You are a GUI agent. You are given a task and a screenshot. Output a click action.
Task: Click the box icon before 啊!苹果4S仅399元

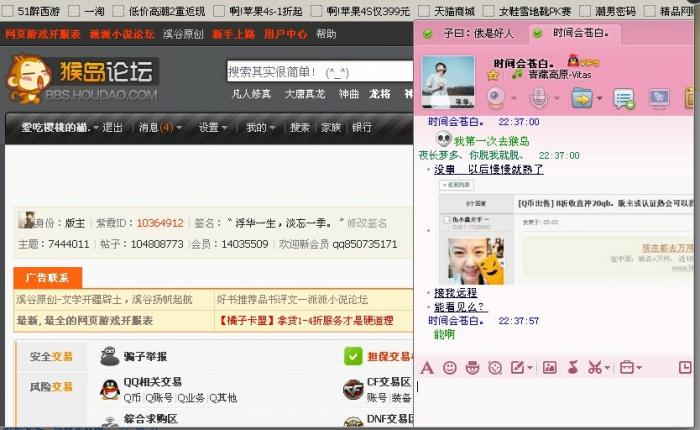pyautogui.click(x=316, y=11)
